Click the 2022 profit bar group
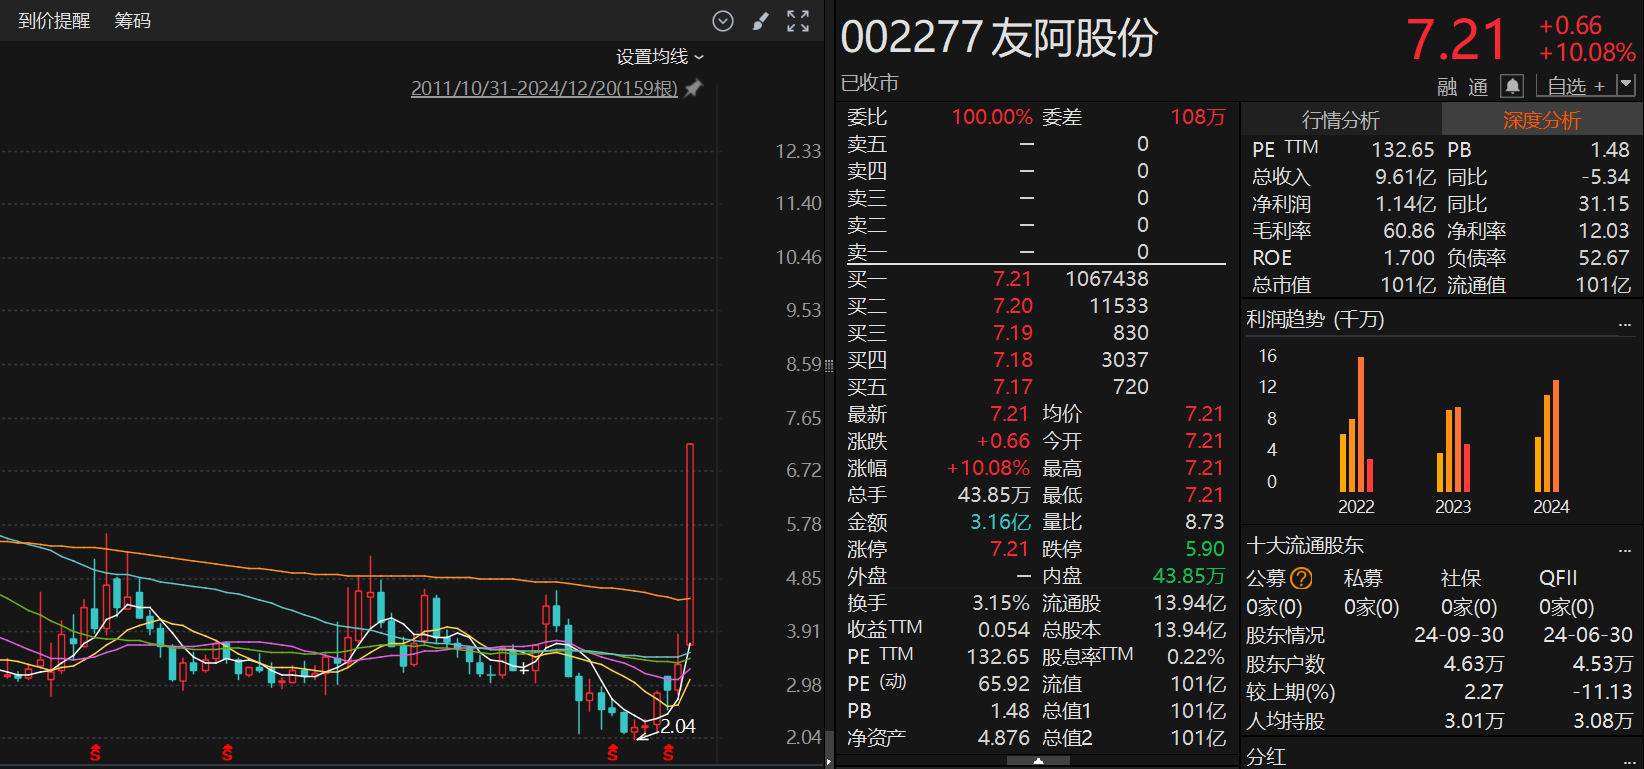 pyautogui.click(x=1356, y=424)
